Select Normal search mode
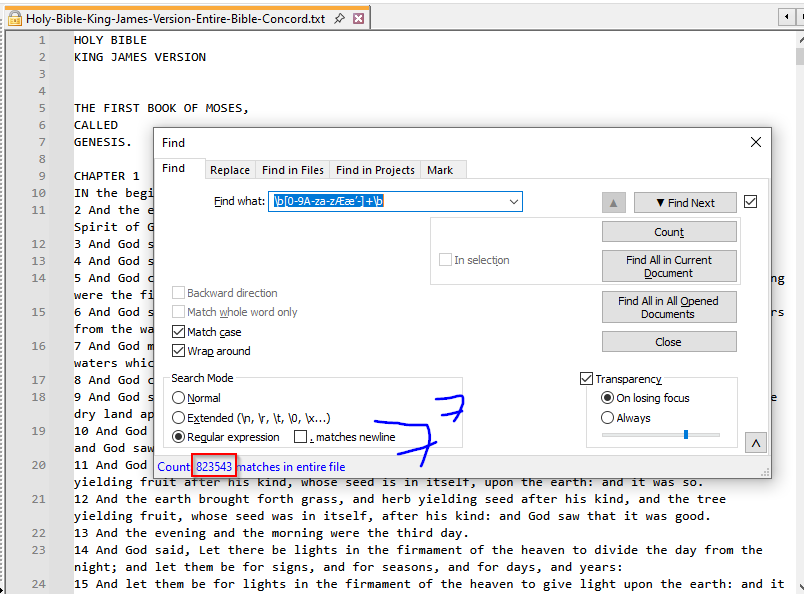 [x=178, y=398]
